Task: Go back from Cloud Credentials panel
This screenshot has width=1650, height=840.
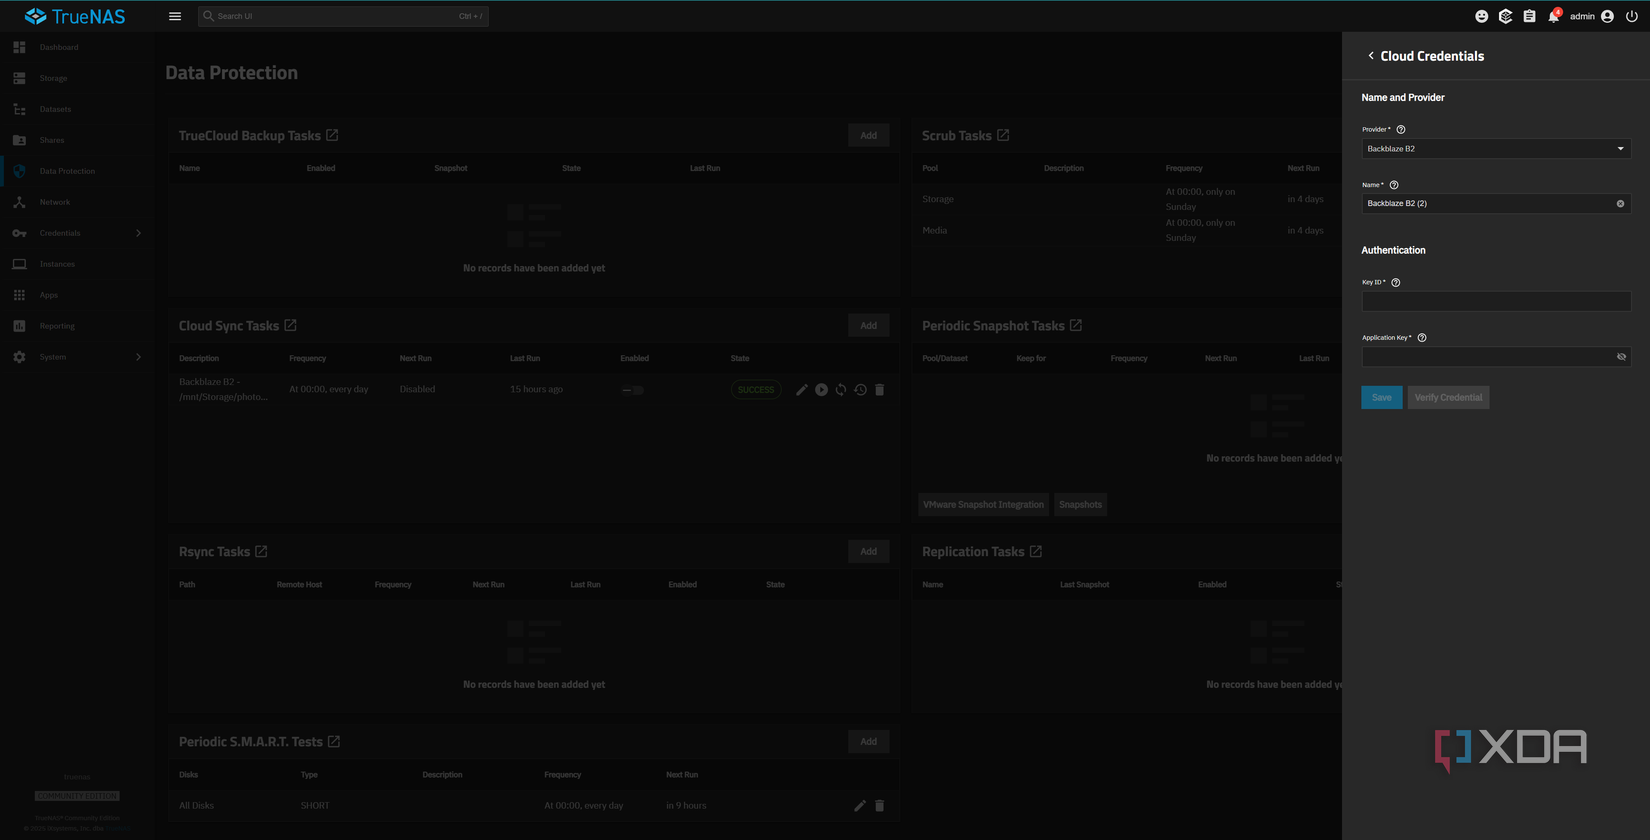Action: click(x=1371, y=56)
